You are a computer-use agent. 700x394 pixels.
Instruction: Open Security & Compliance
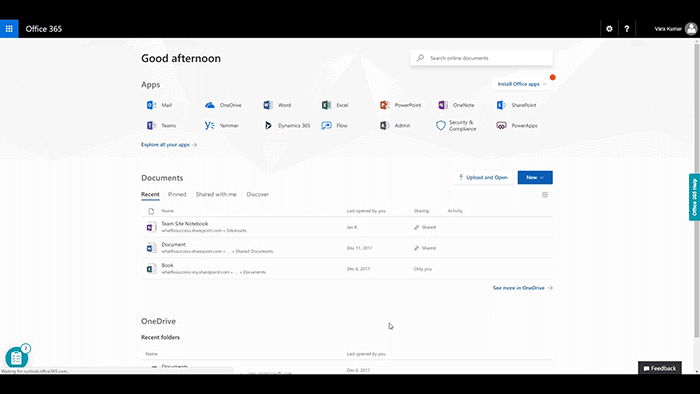click(x=456, y=125)
